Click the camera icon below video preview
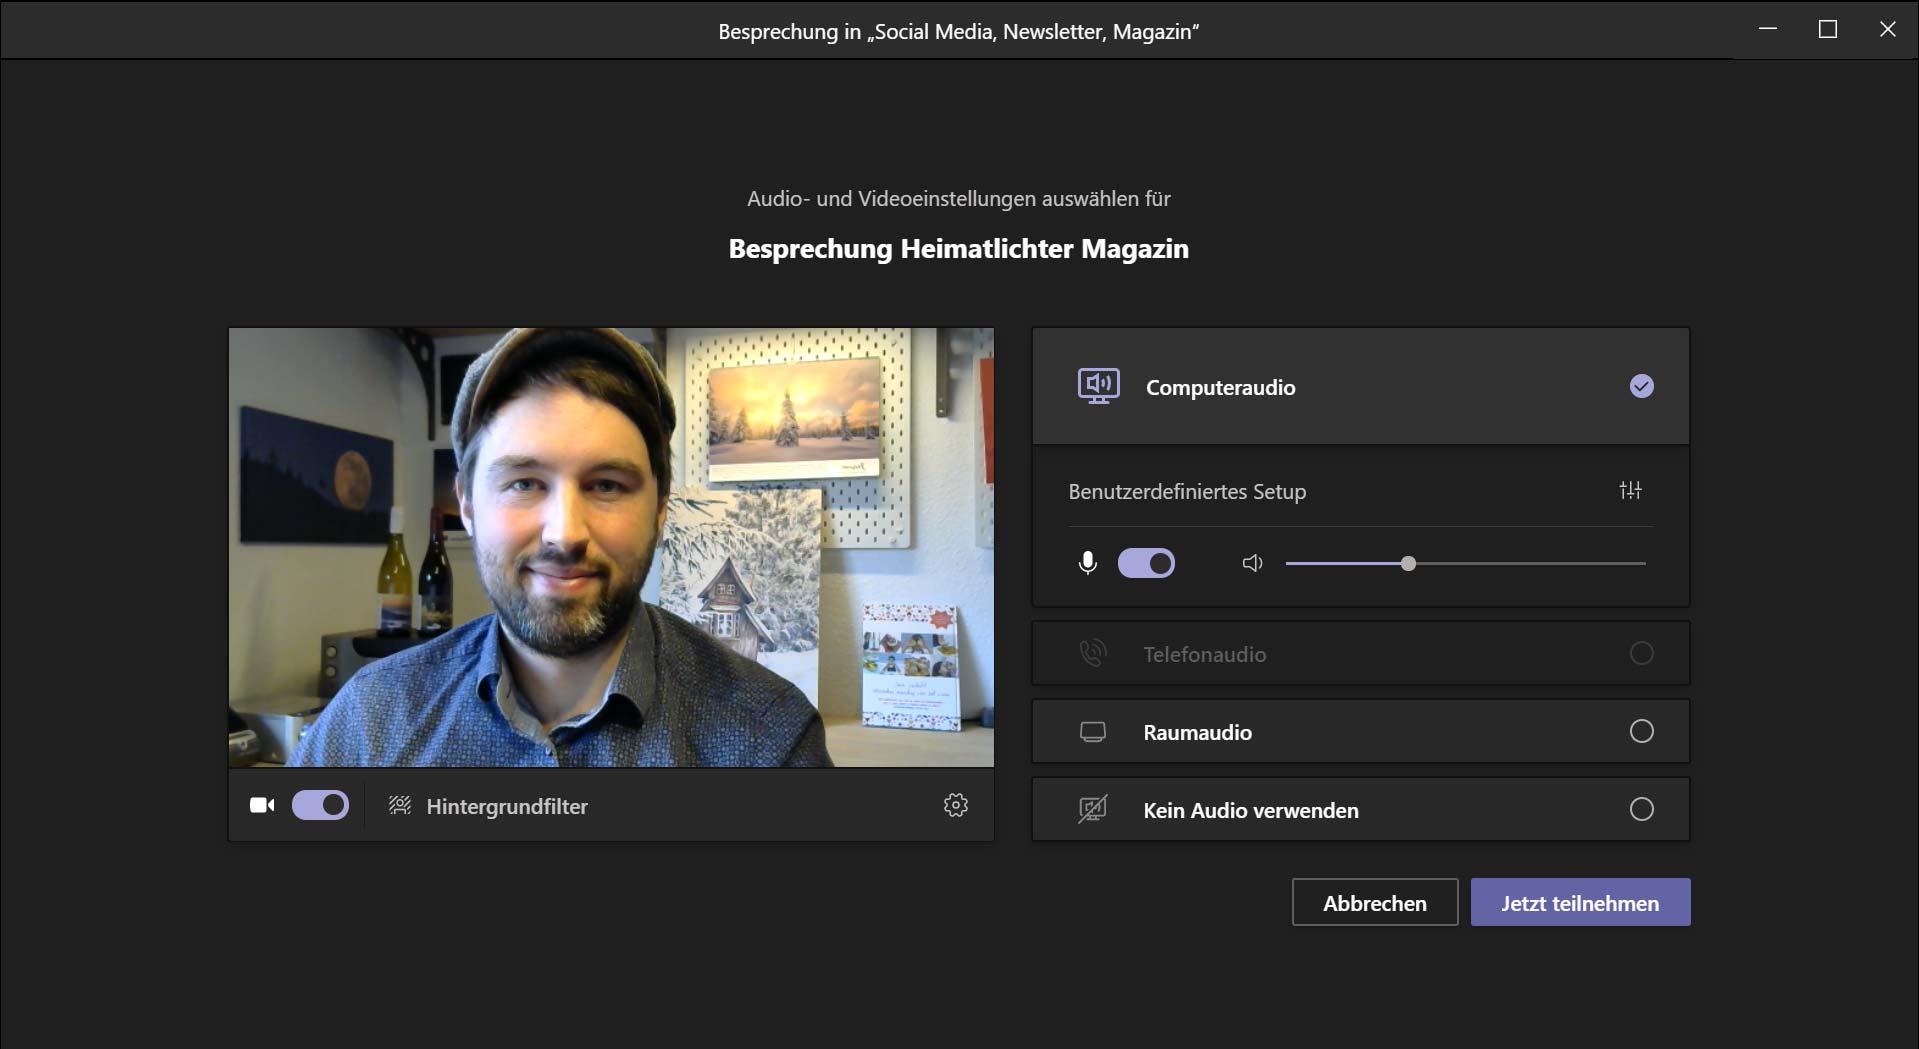 (x=262, y=806)
